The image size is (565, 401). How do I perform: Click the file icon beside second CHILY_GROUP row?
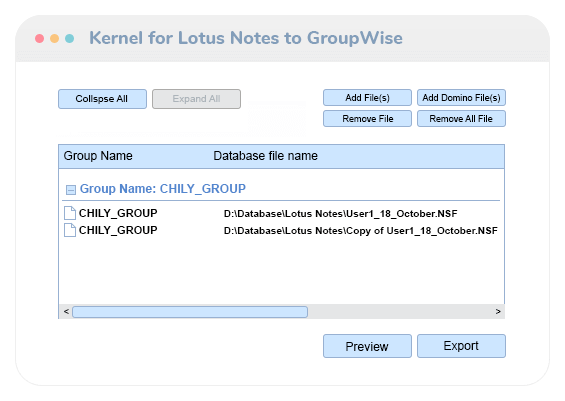click(x=70, y=230)
